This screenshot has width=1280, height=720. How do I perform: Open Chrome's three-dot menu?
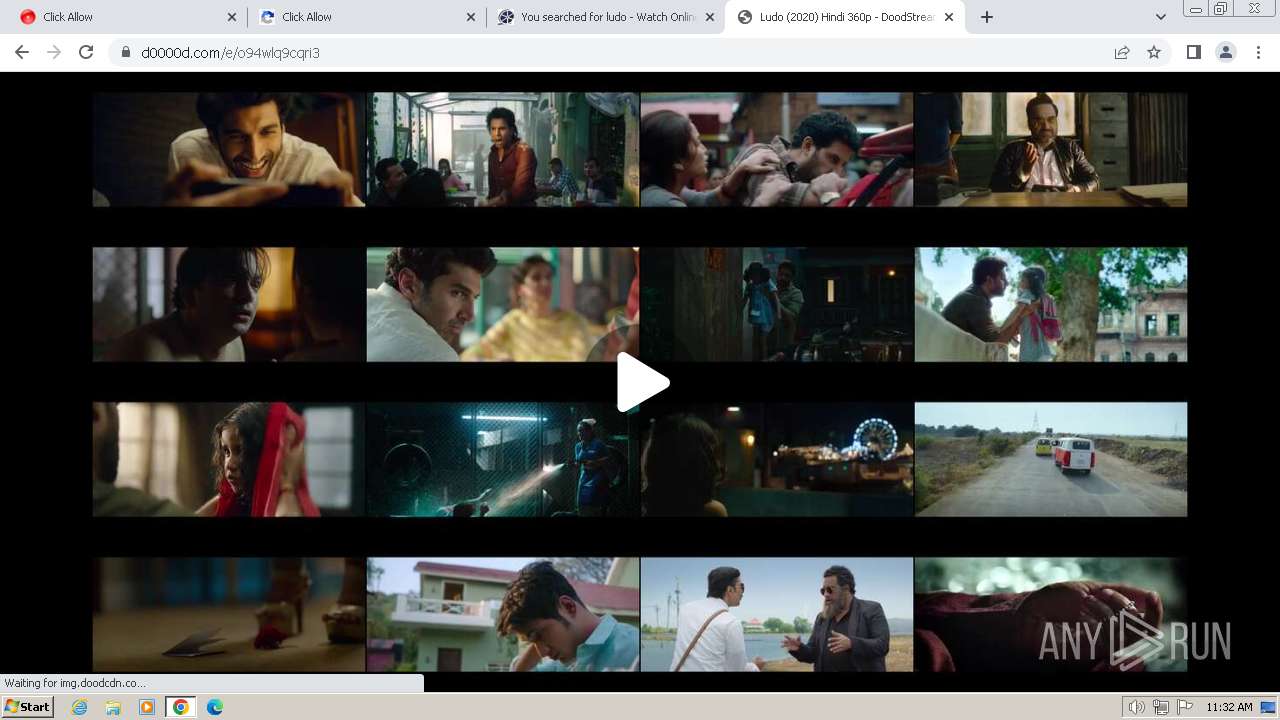point(1258,53)
